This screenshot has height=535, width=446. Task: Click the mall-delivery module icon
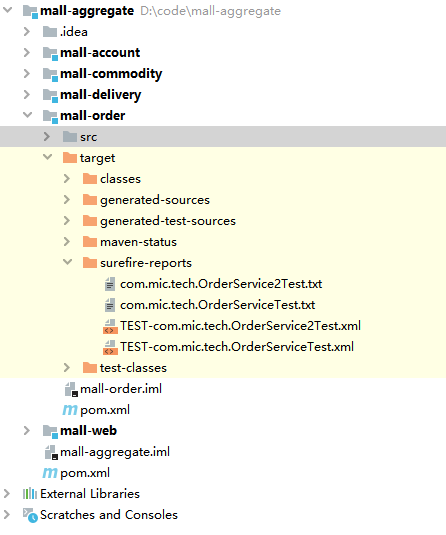tap(50, 96)
